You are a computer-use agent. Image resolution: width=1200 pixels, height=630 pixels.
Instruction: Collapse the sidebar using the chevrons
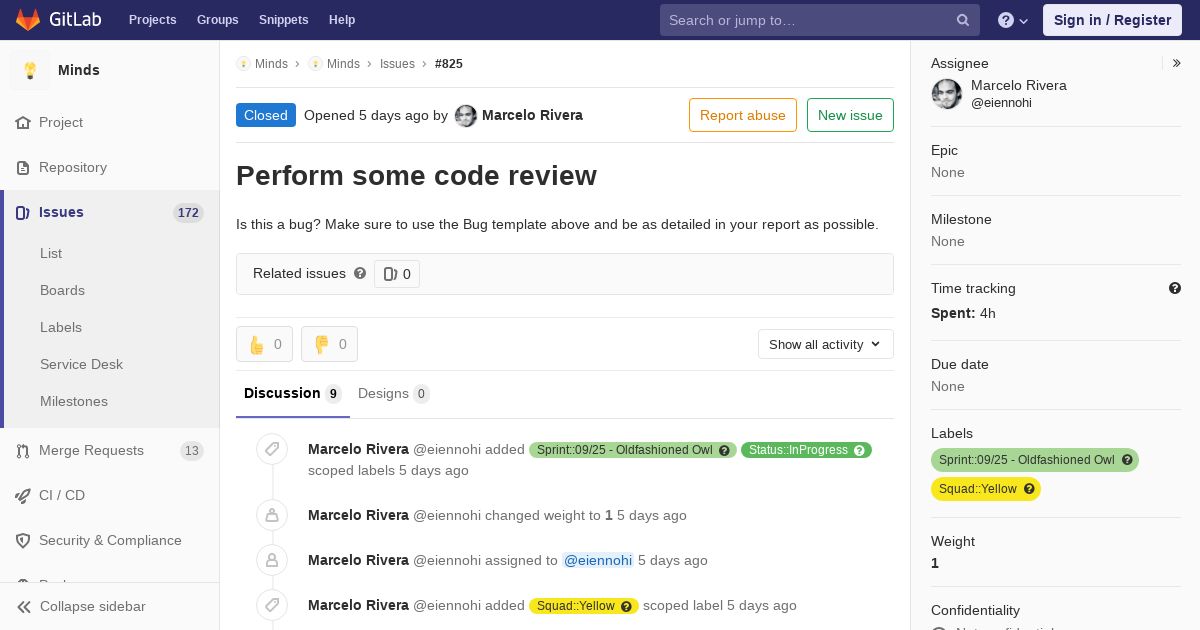24,606
